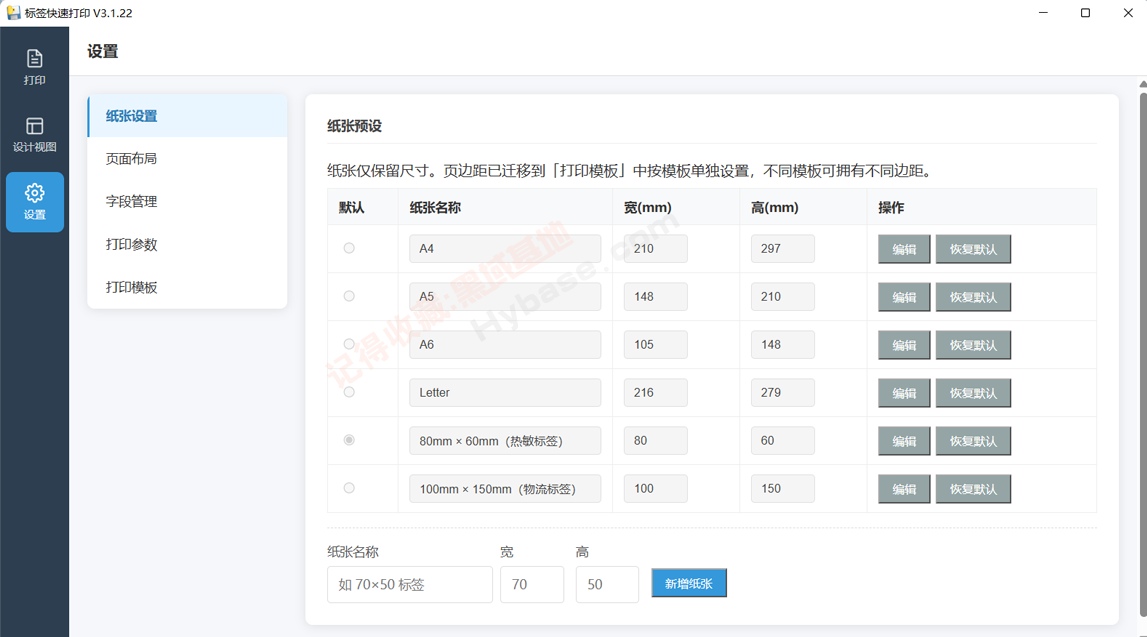Click 编辑 for the Letter row
This screenshot has width=1147, height=637.
point(904,393)
